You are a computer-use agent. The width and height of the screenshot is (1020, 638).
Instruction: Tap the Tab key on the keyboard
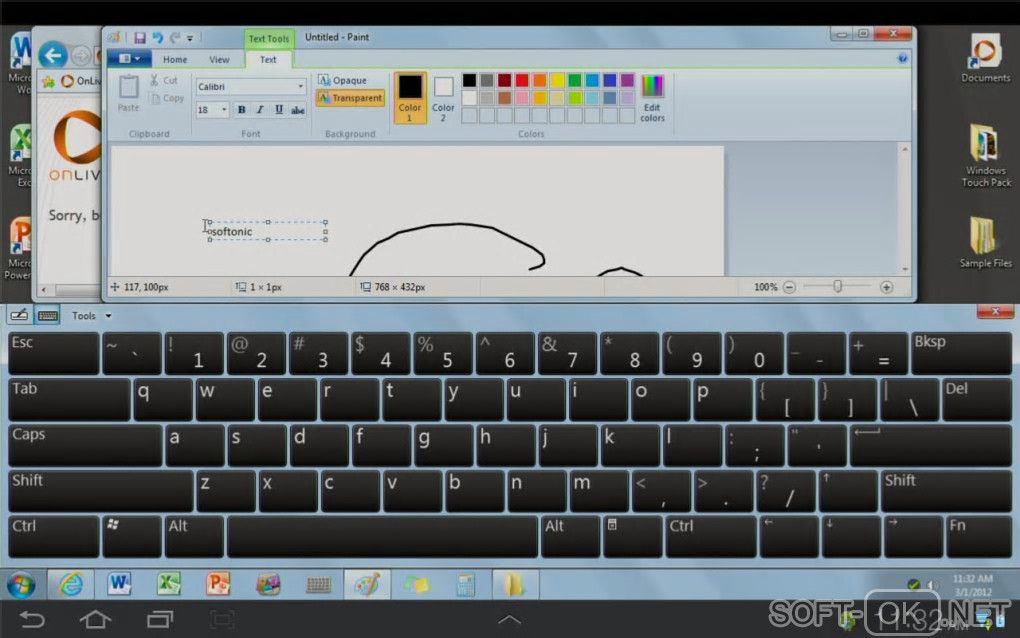point(69,400)
